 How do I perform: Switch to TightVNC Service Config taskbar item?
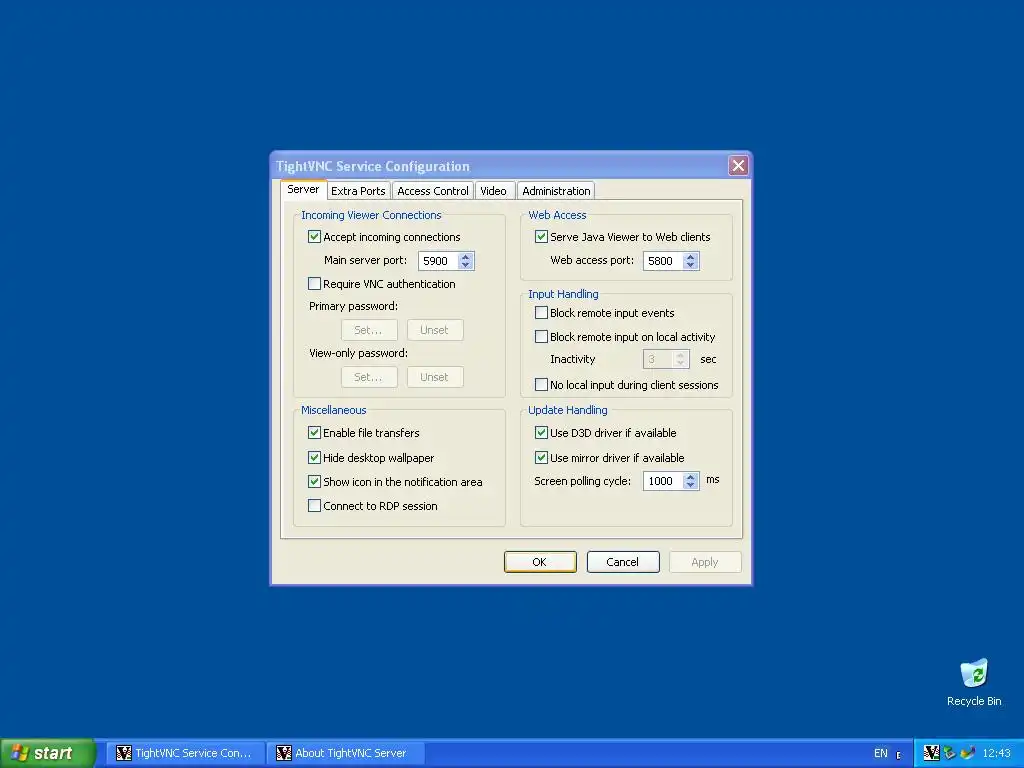pos(184,753)
